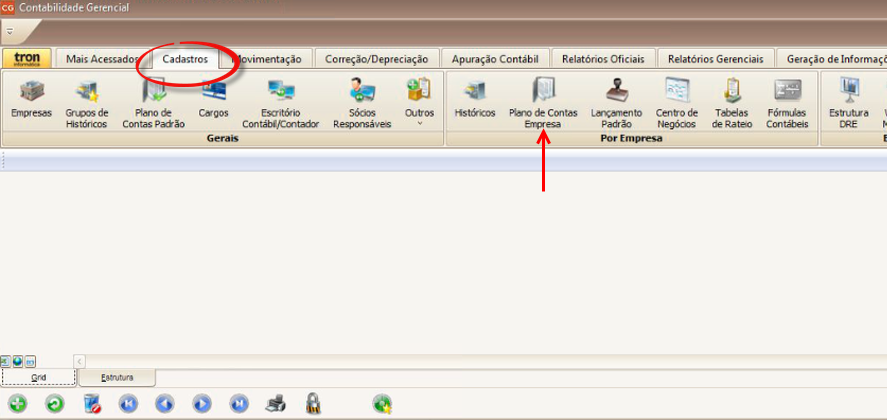Select Centro de Negócios icon
Viewport: 887px width, 420px height.
tap(677, 104)
